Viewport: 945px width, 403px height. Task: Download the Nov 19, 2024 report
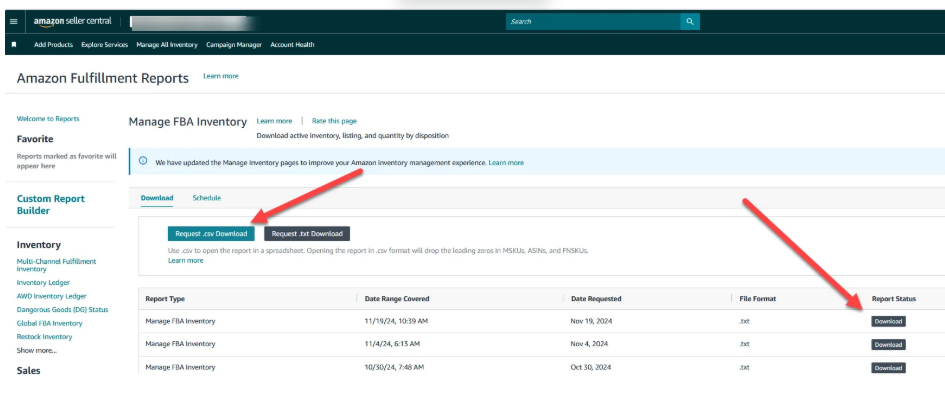888,322
